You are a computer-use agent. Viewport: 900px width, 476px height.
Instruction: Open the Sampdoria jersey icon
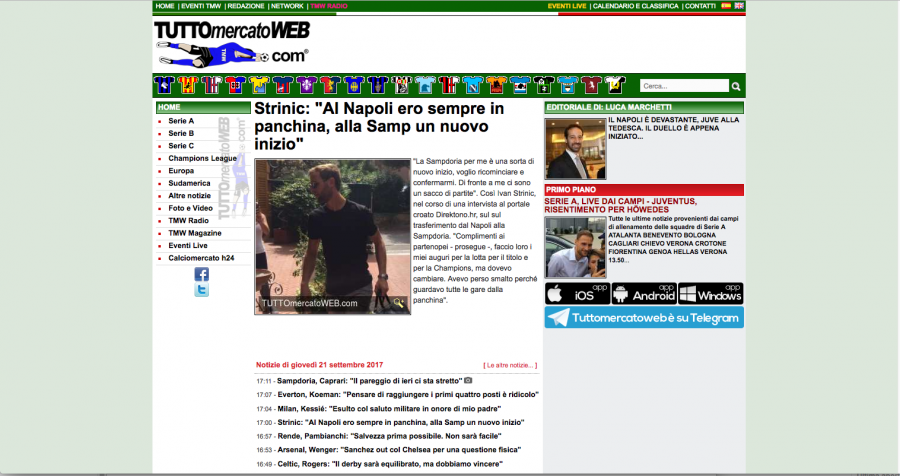pos(520,85)
